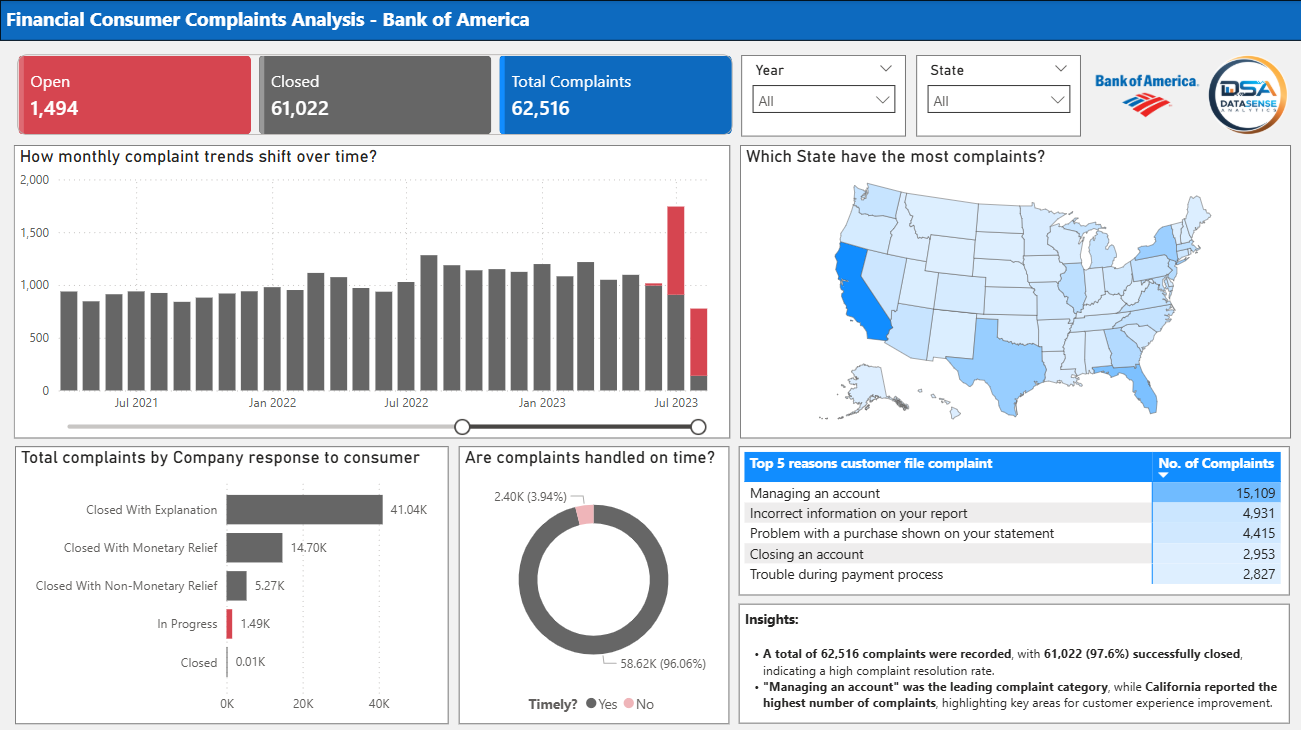Click the pink No segment of donut
The width and height of the screenshot is (1301, 730).
pyautogui.click(x=585, y=515)
